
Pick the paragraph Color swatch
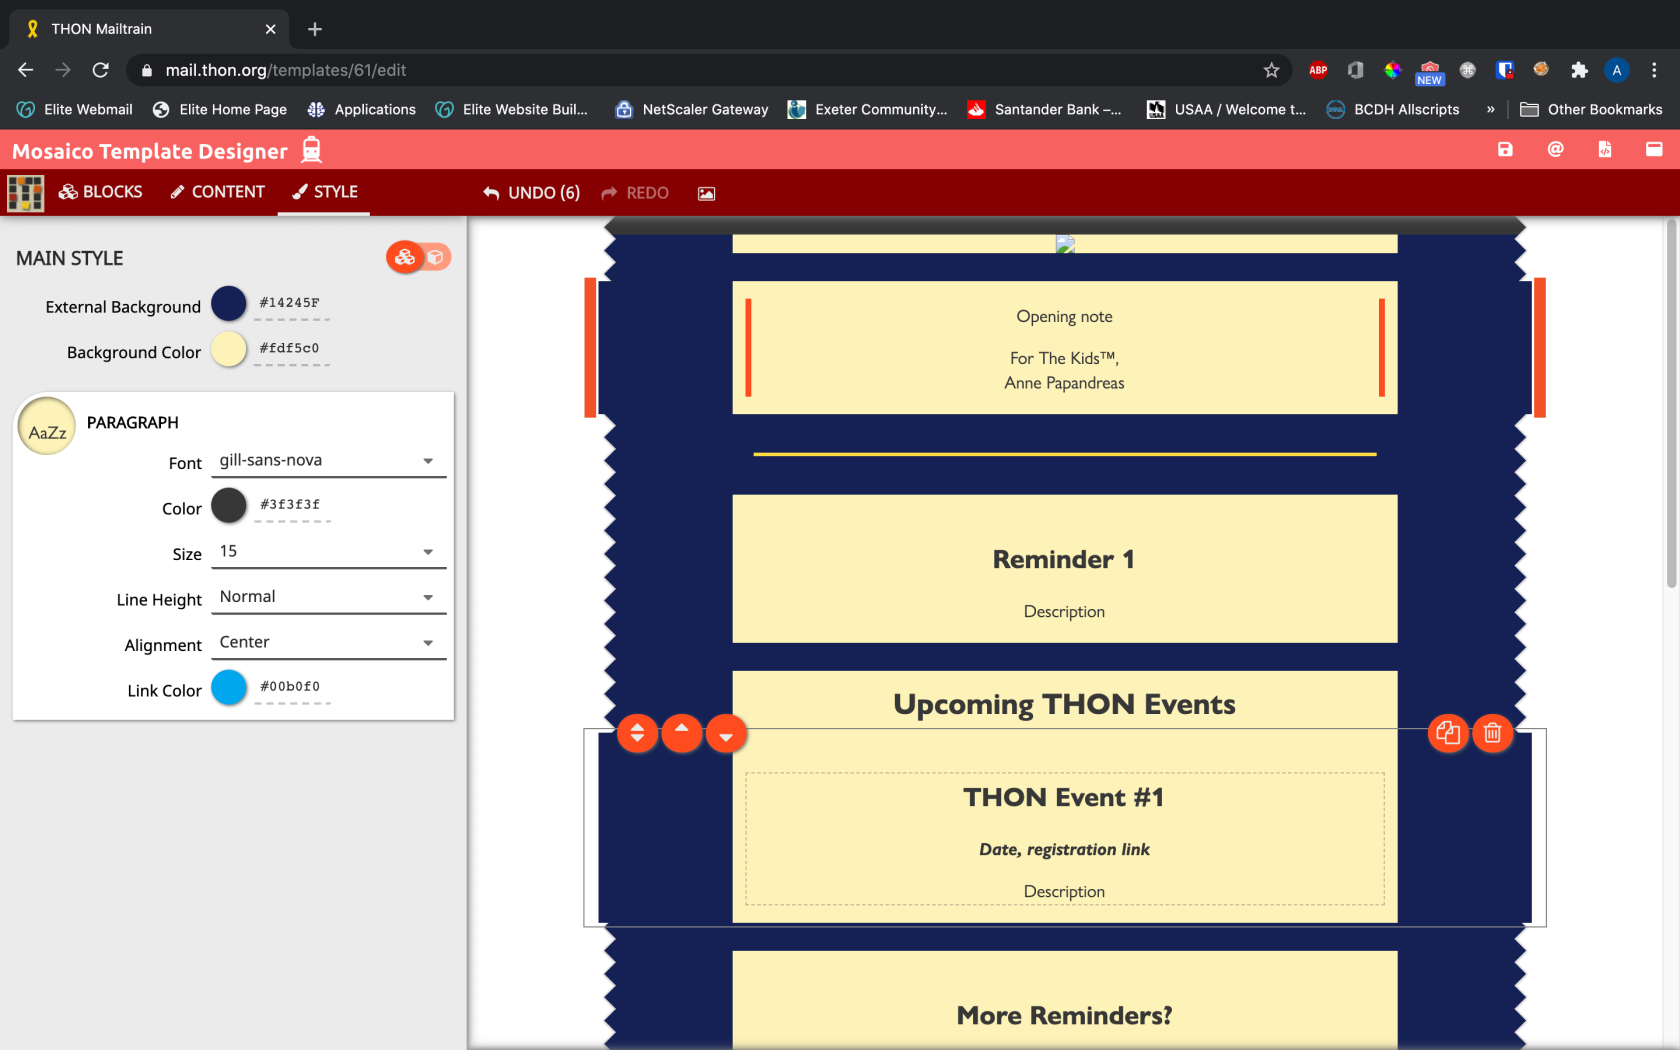click(229, 505)
